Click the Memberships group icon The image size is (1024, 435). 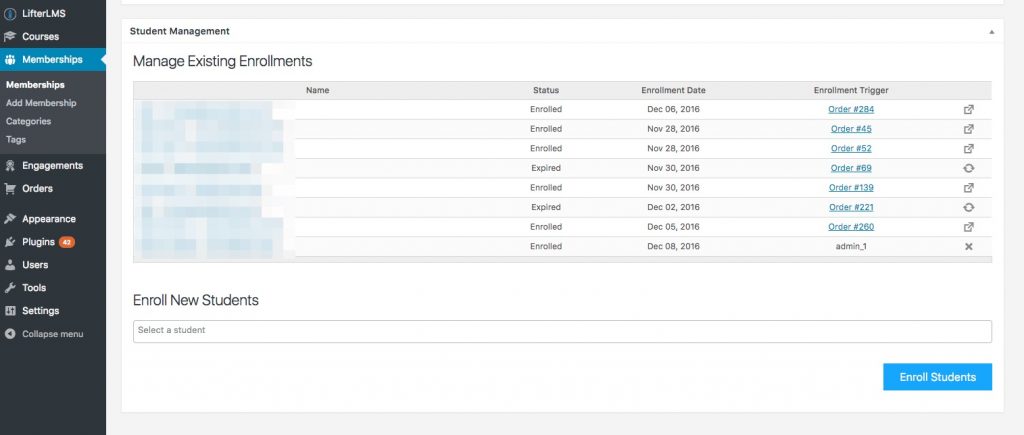(10, 59)
